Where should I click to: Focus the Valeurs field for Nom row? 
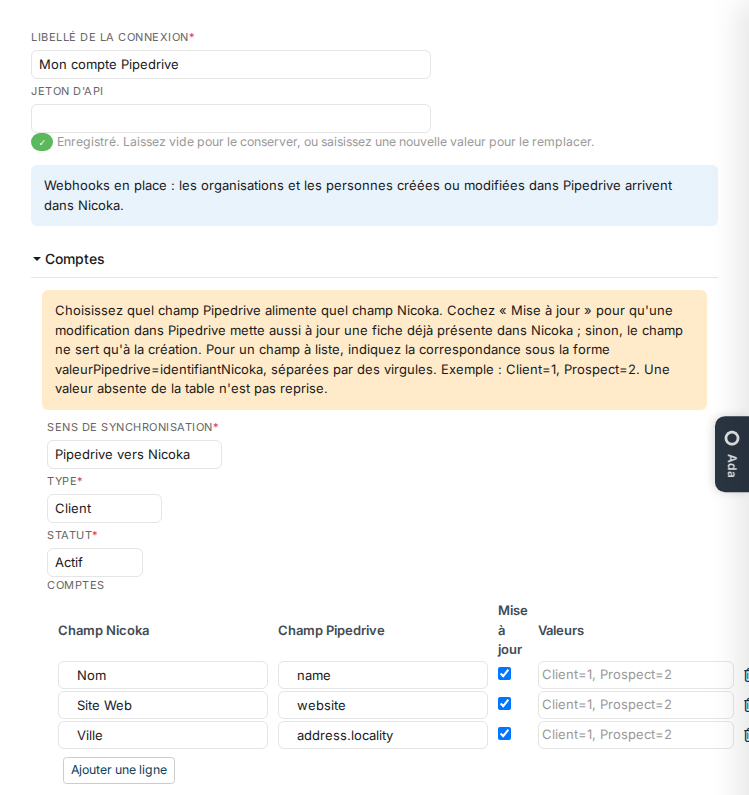(x=636, y=675)
